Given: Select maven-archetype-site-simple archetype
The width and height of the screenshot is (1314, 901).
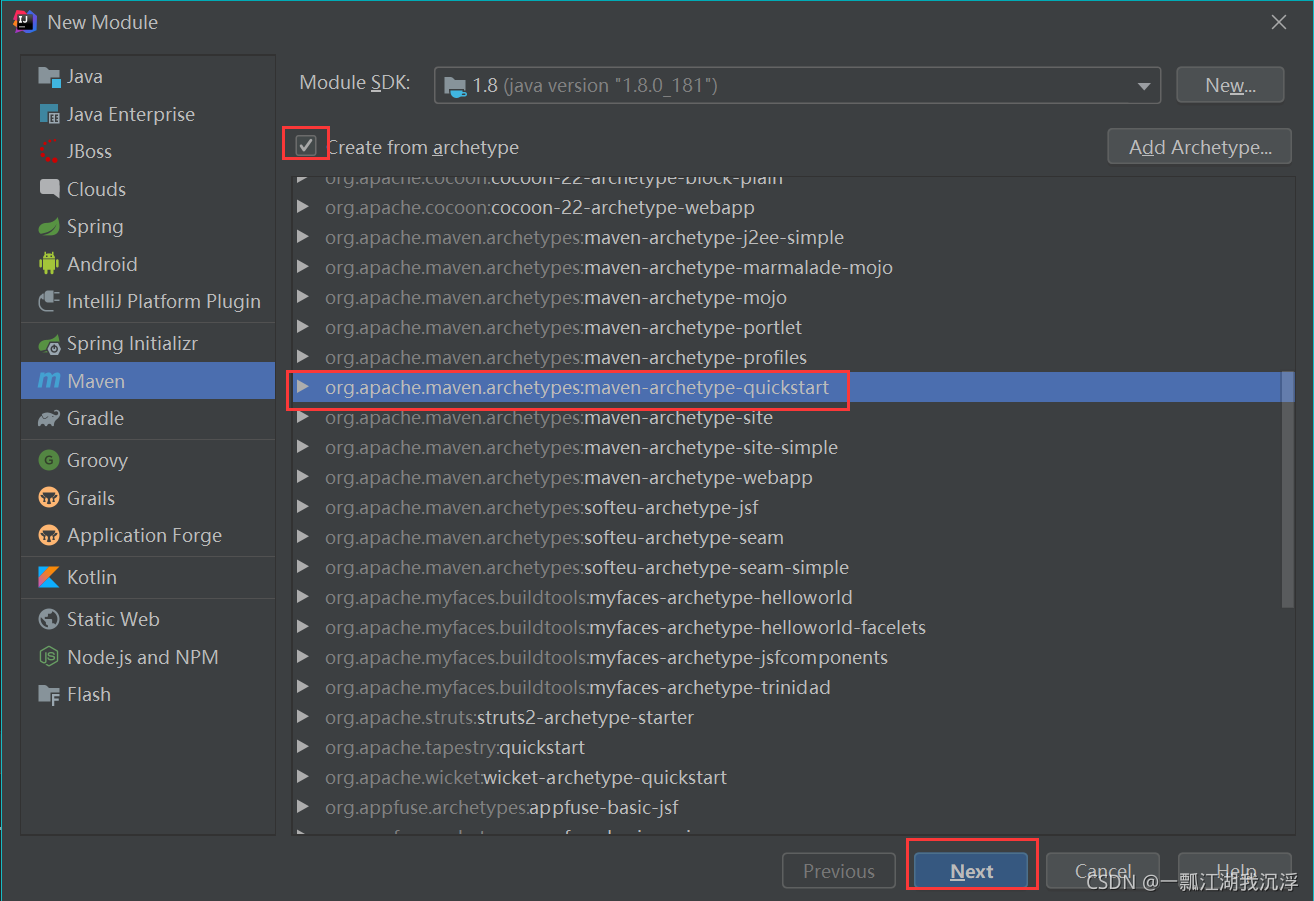Looking at the screenshot, I should (x=786, y=448).
